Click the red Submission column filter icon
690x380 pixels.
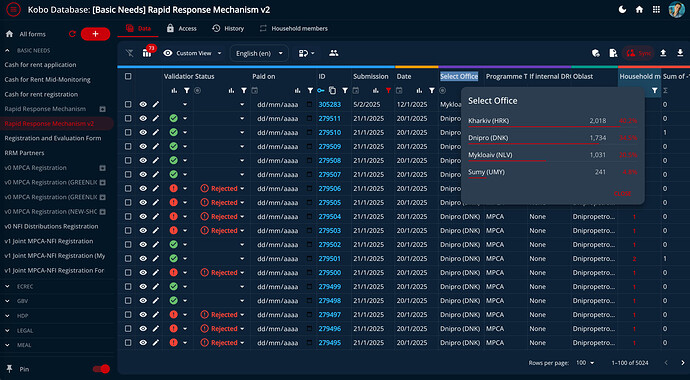click(388, 91)
